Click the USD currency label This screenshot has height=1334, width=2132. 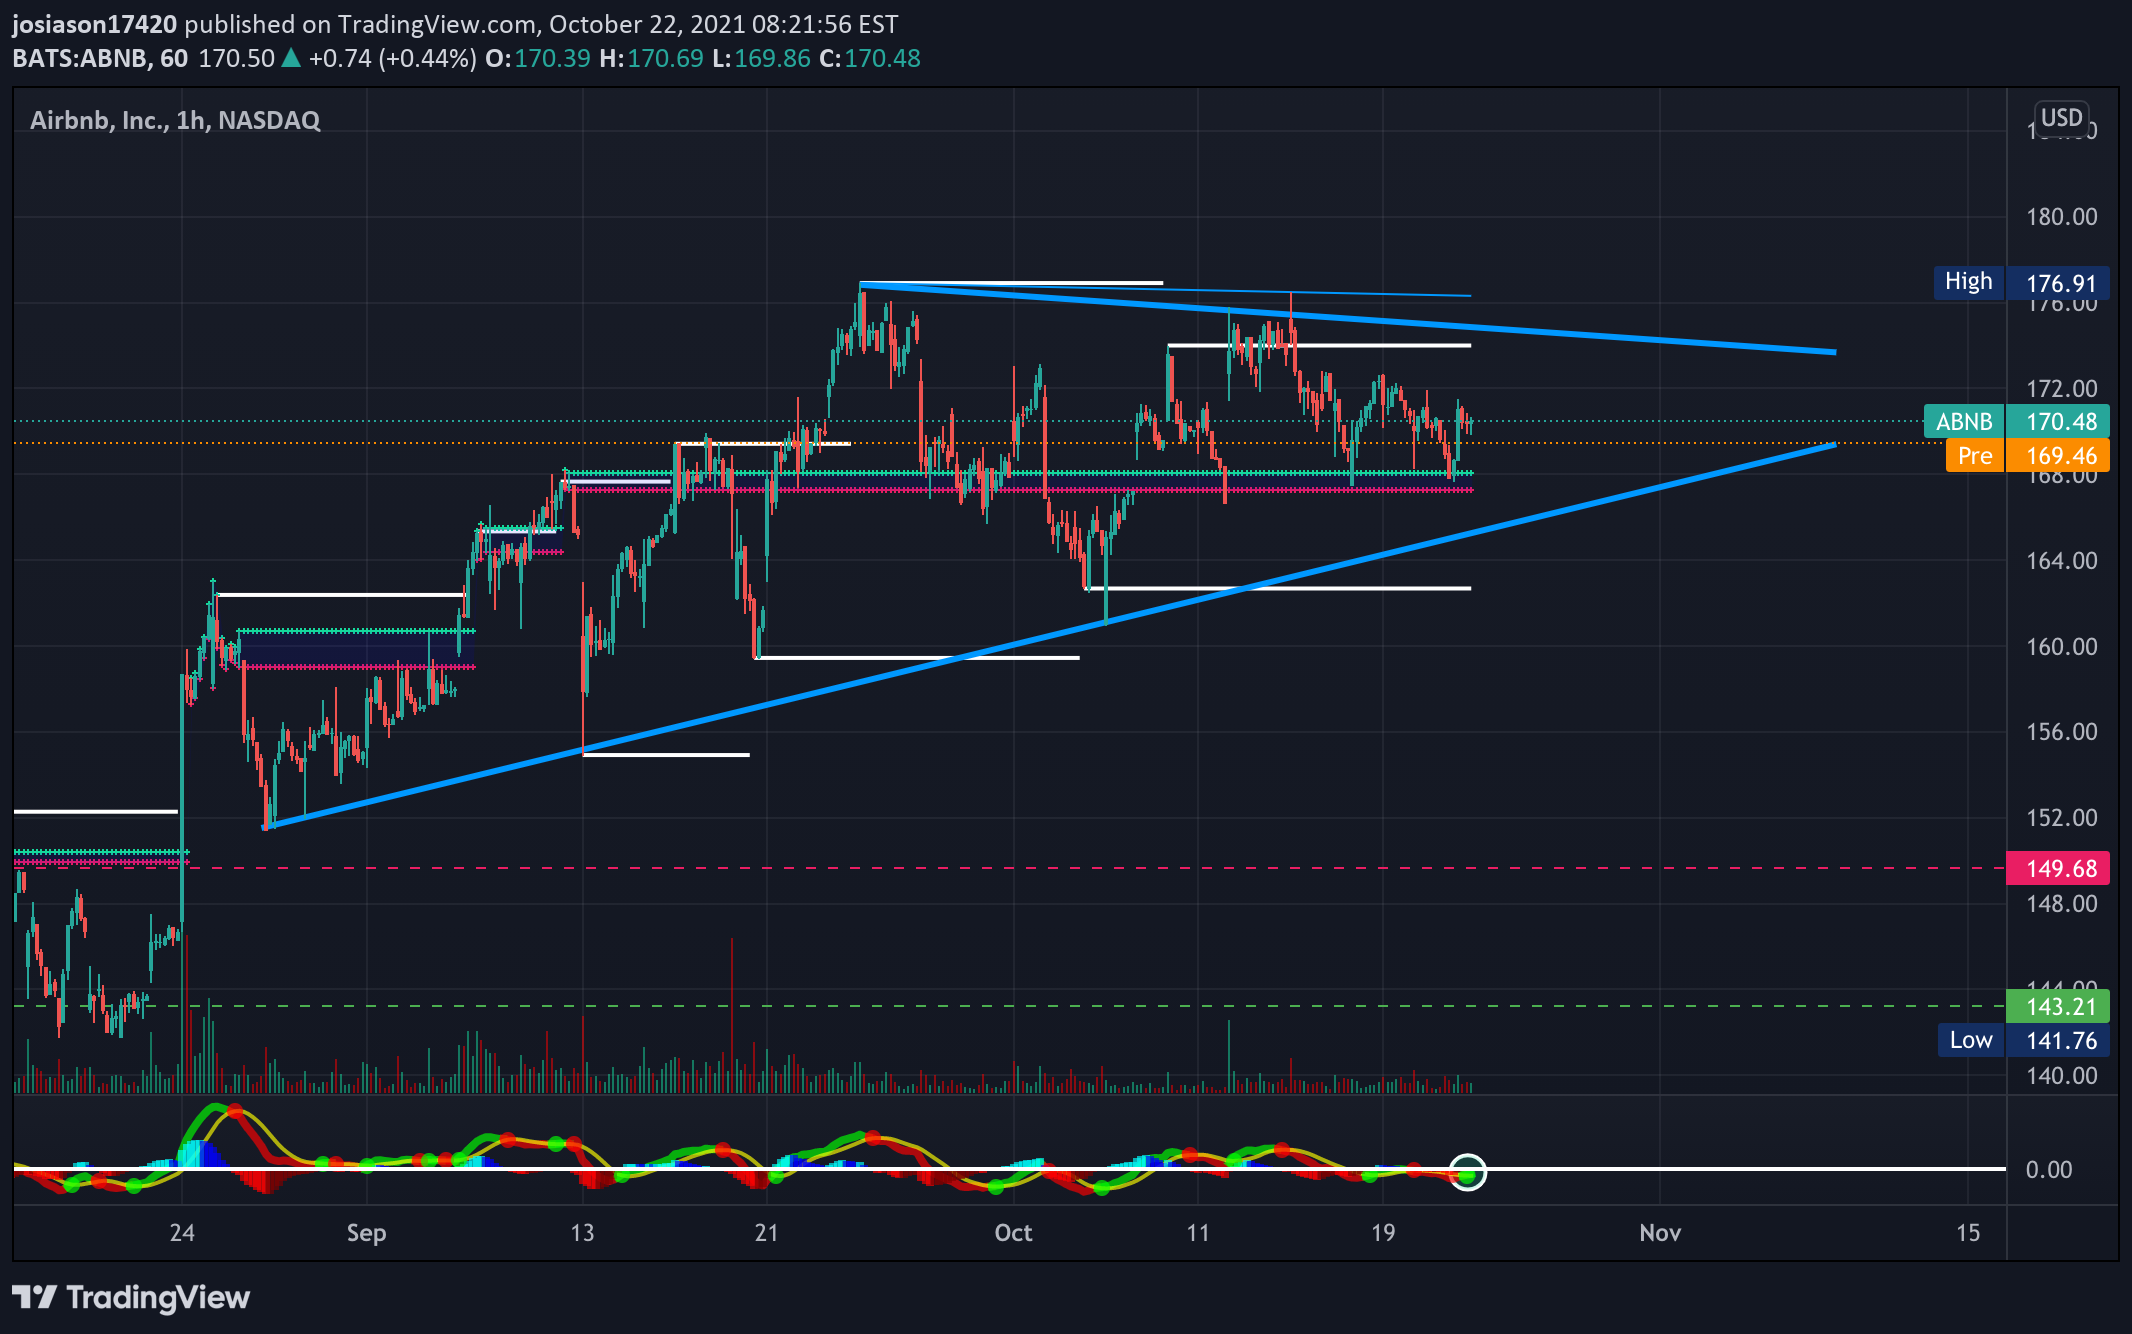[x=2061, y=118]
